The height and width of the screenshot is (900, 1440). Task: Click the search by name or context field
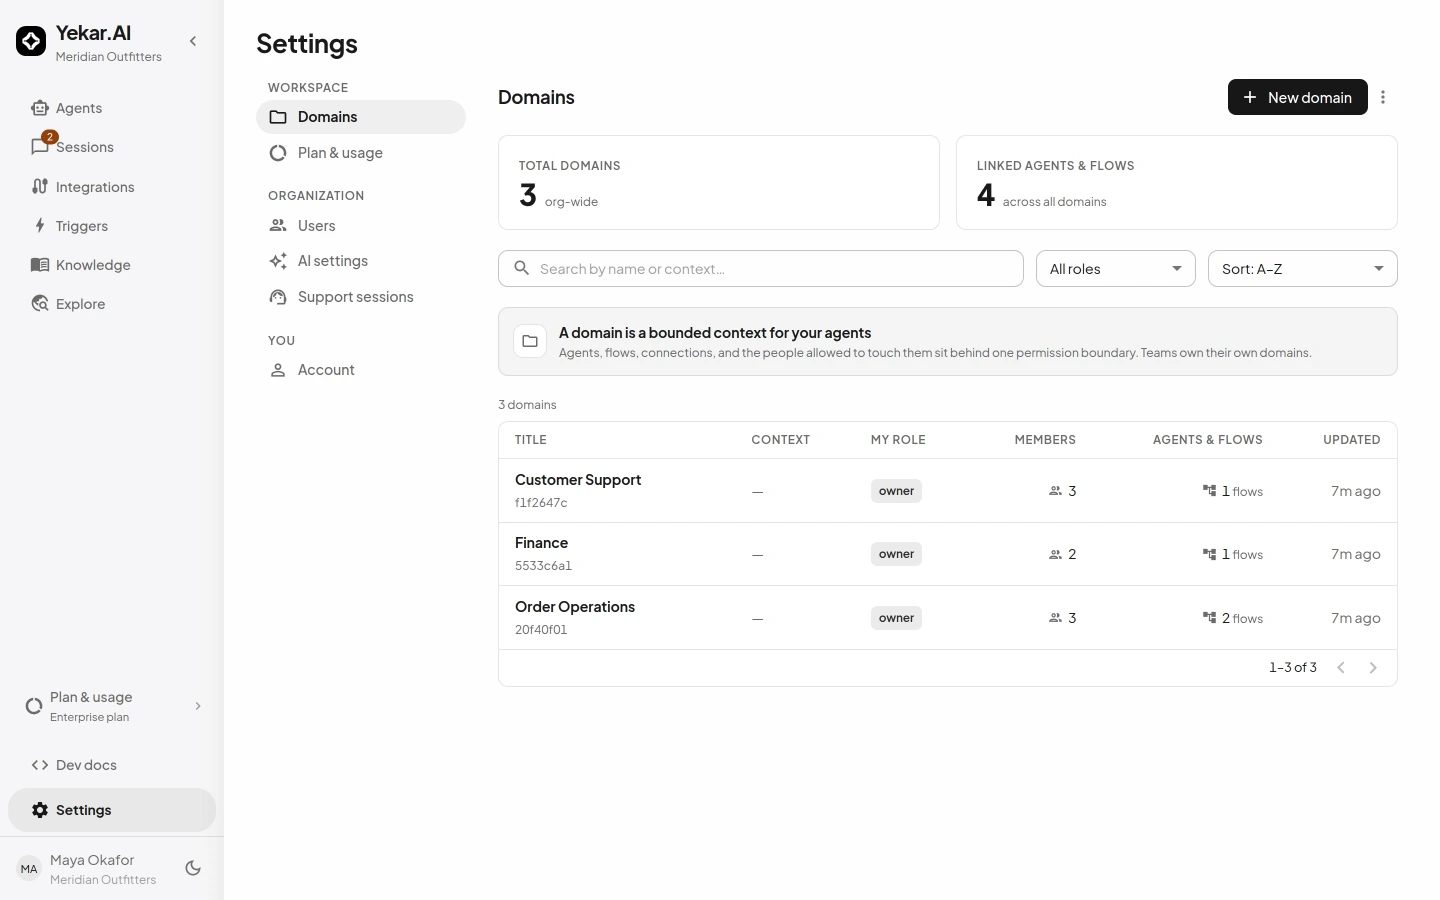pyautogui.click(x=761, y=269)
